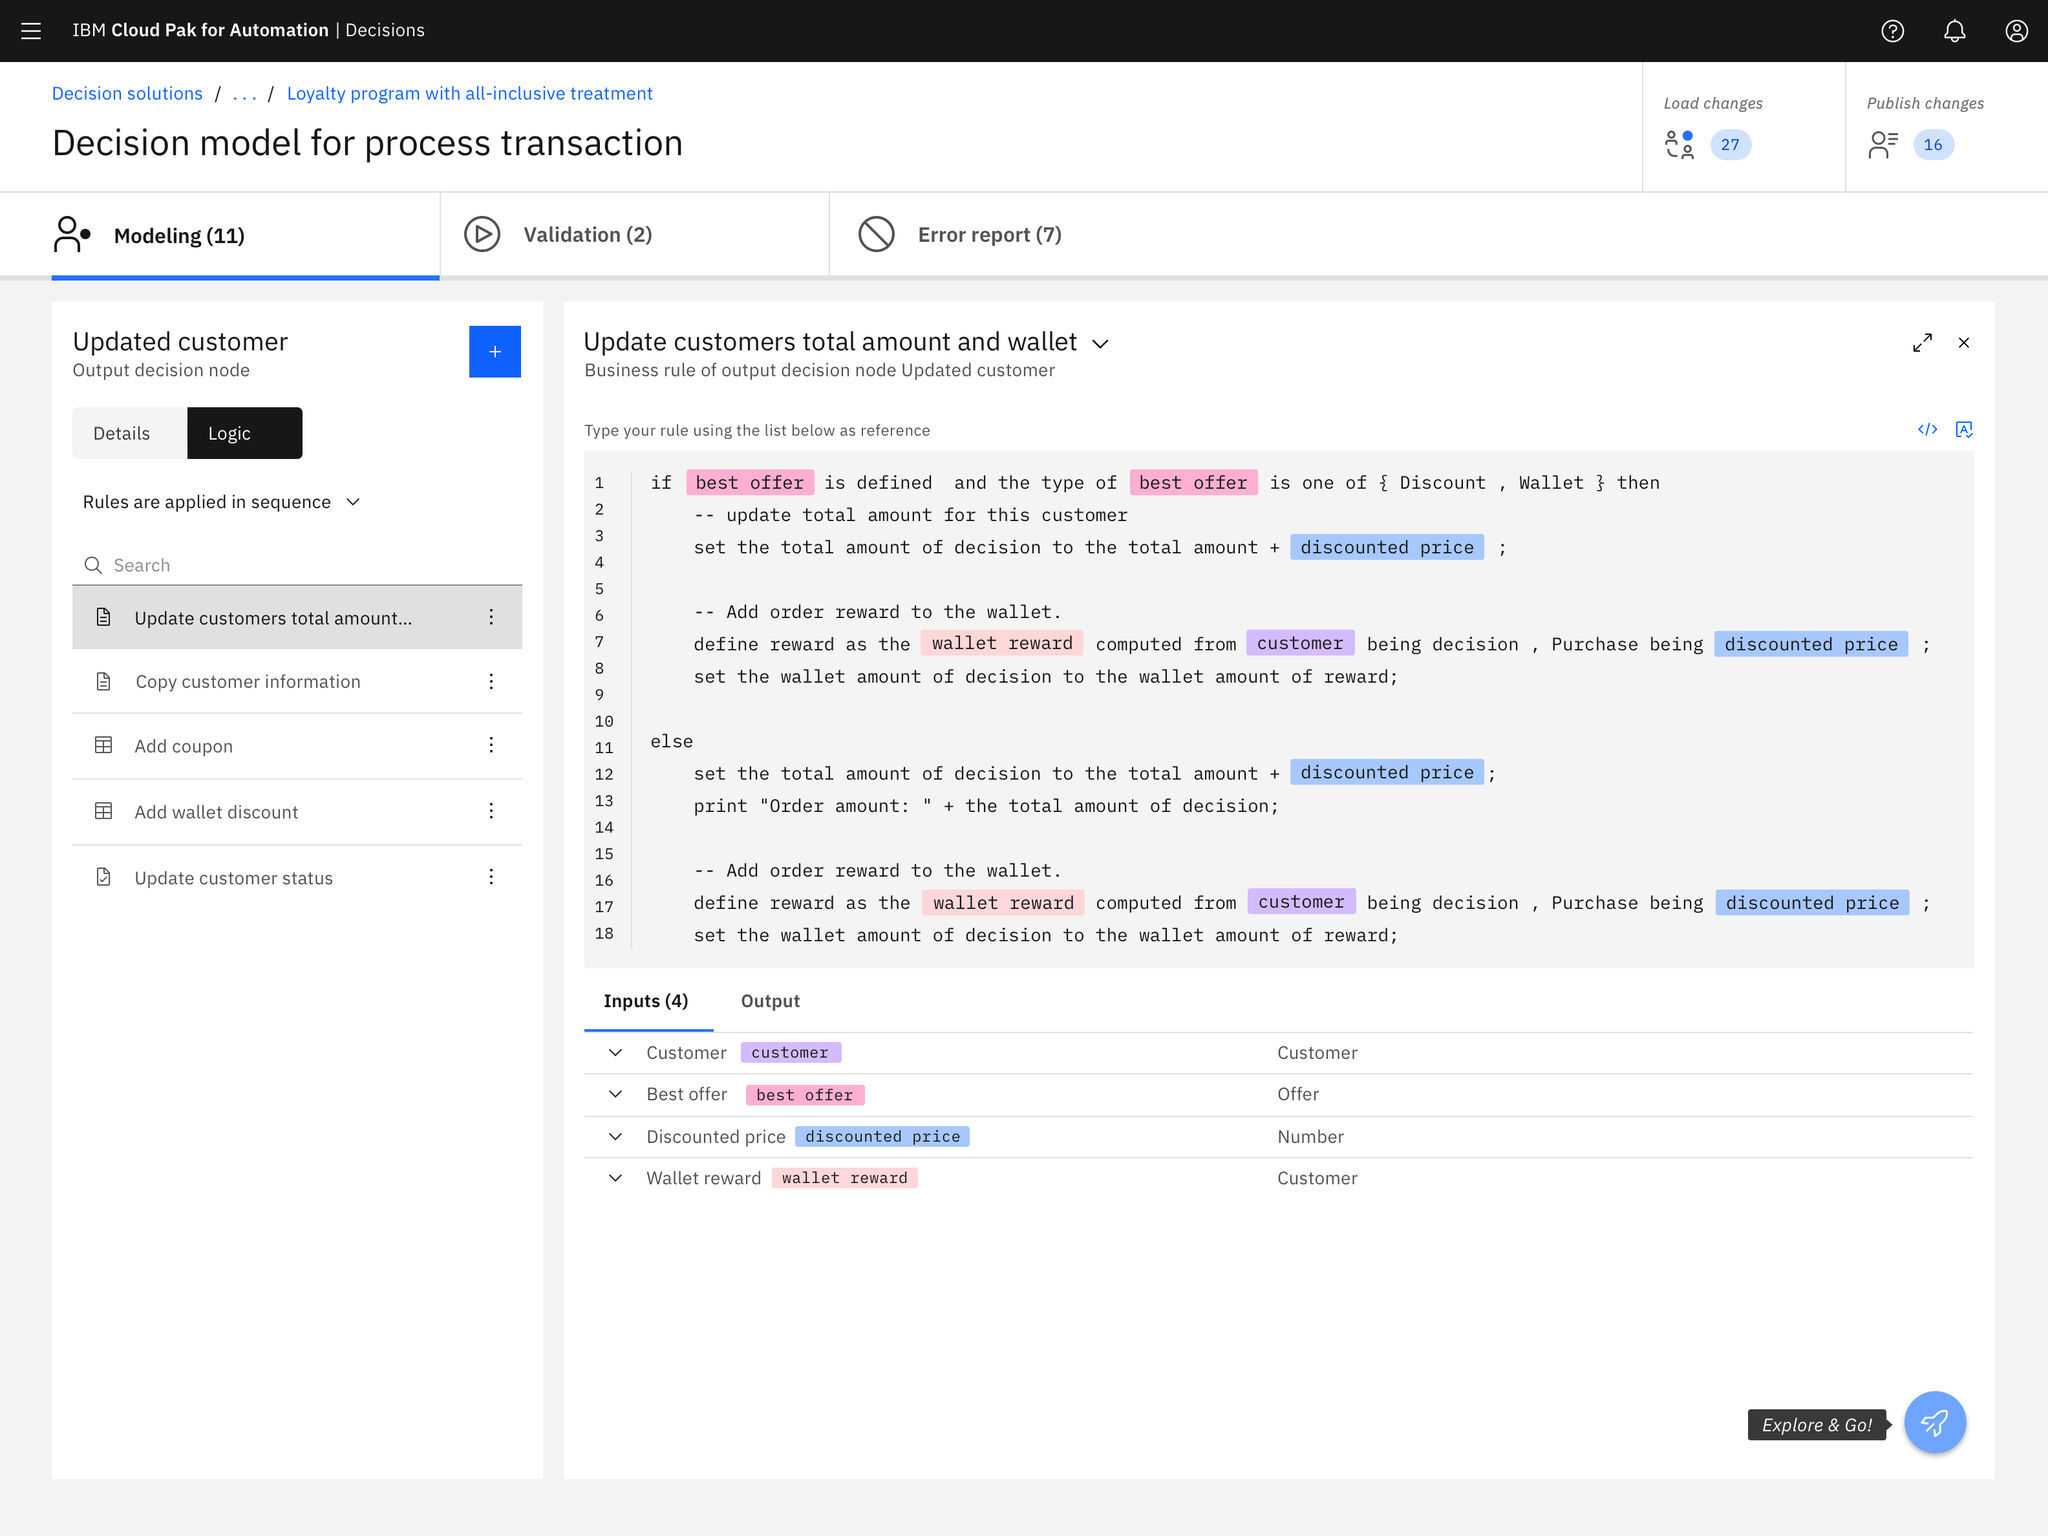
Task: Click the Add coupon decision table icon
Action: point(103,745)
